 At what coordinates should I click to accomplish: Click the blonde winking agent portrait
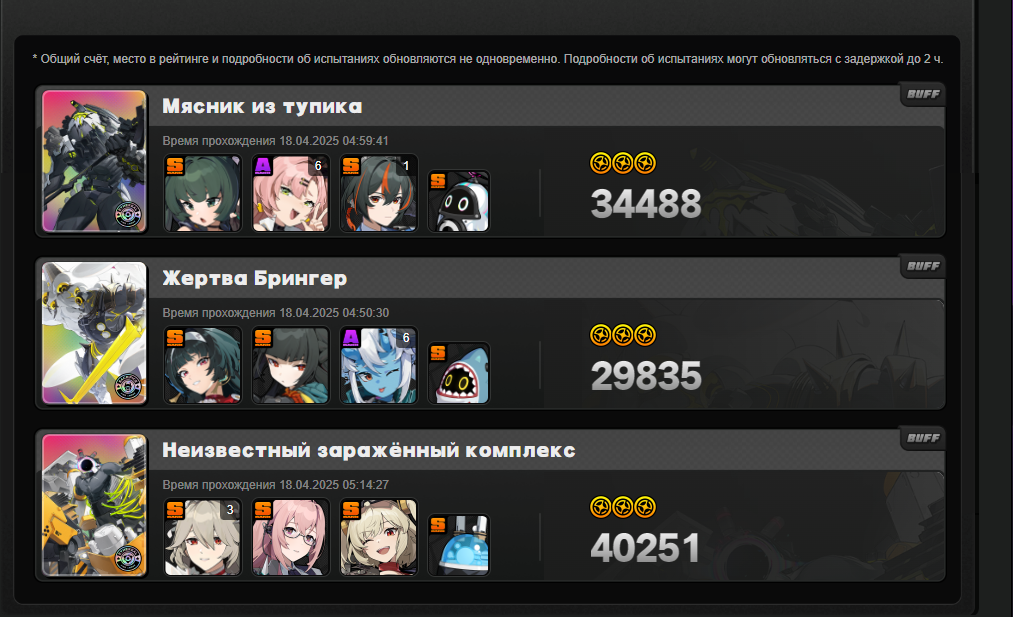coord(379,537)
